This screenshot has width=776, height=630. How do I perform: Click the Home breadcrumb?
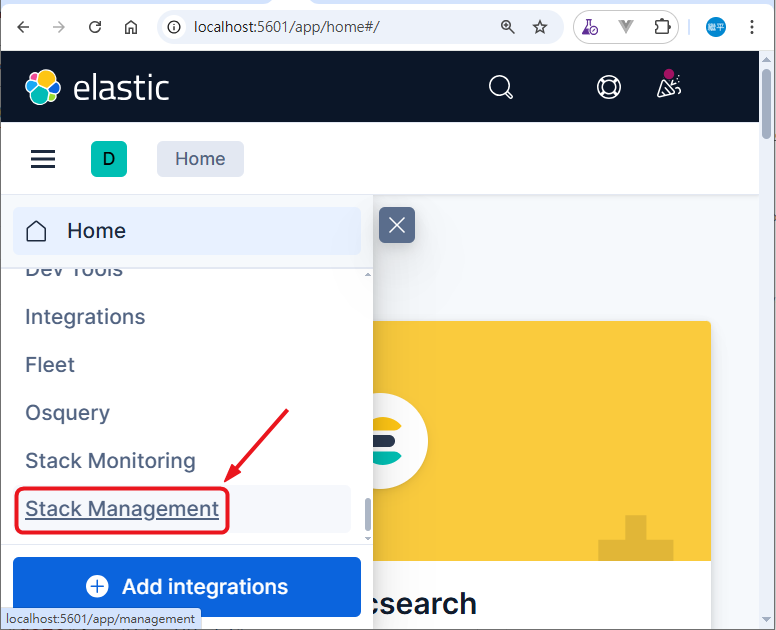click(200, 159)
